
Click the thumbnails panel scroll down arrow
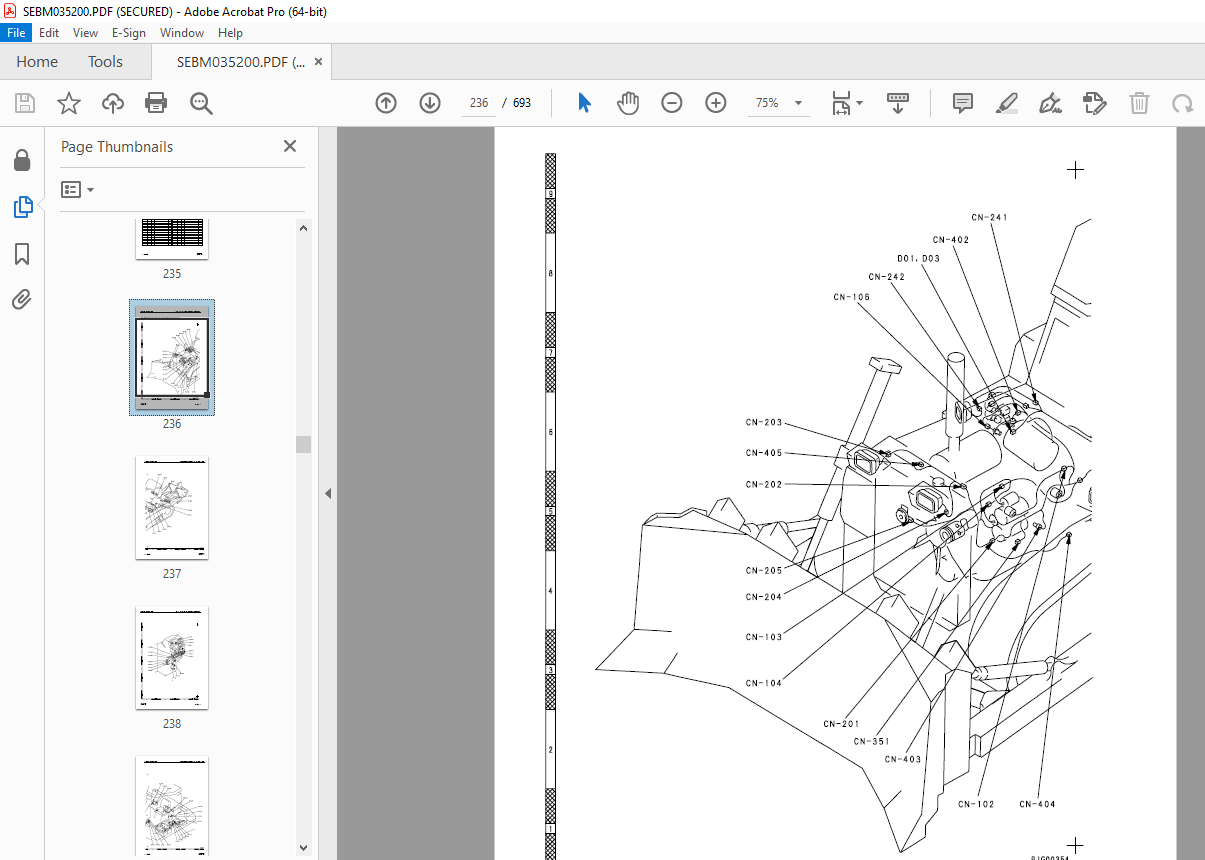pos(304,849)
